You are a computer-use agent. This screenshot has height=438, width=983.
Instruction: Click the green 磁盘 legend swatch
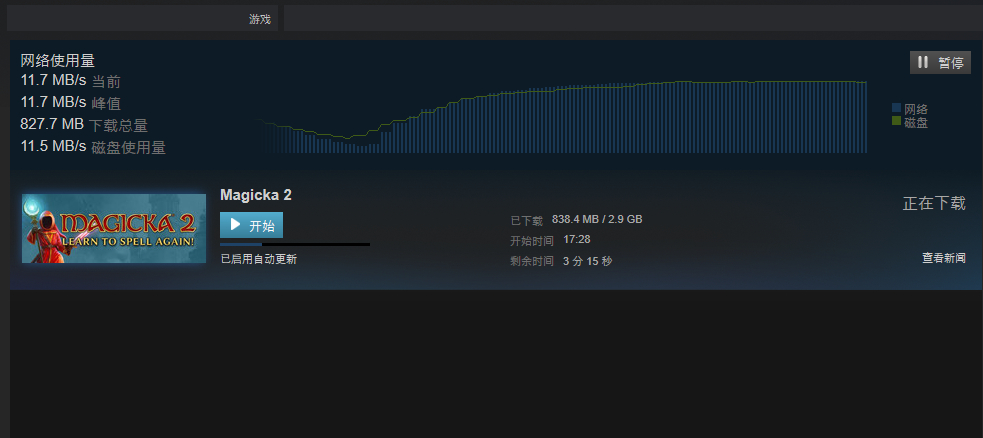tap(896, 120)
